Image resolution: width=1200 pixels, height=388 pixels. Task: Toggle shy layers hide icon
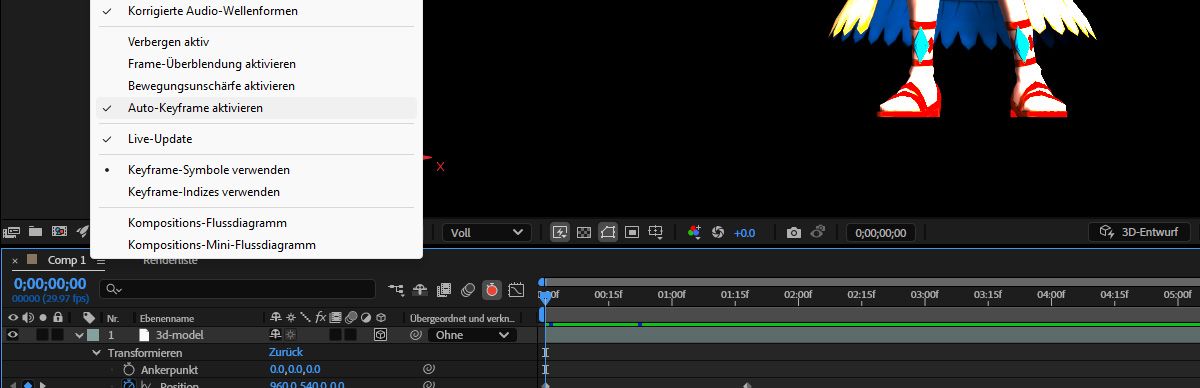pos(420,290)
